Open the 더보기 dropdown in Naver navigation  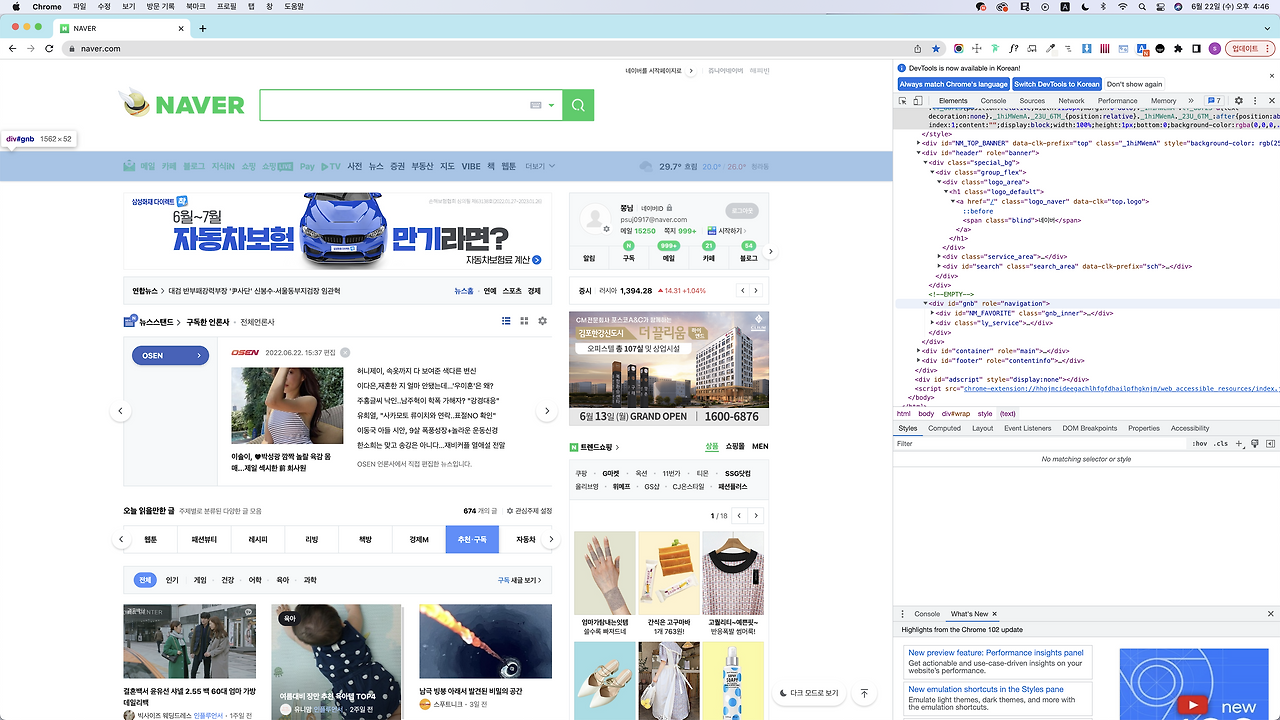tap(533, 166)
